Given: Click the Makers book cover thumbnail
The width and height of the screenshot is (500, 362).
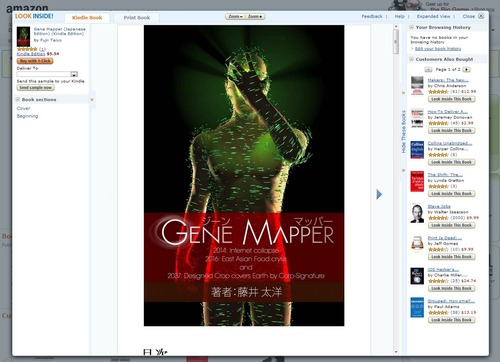Looking at the screenshot, I should coord(417,85).
